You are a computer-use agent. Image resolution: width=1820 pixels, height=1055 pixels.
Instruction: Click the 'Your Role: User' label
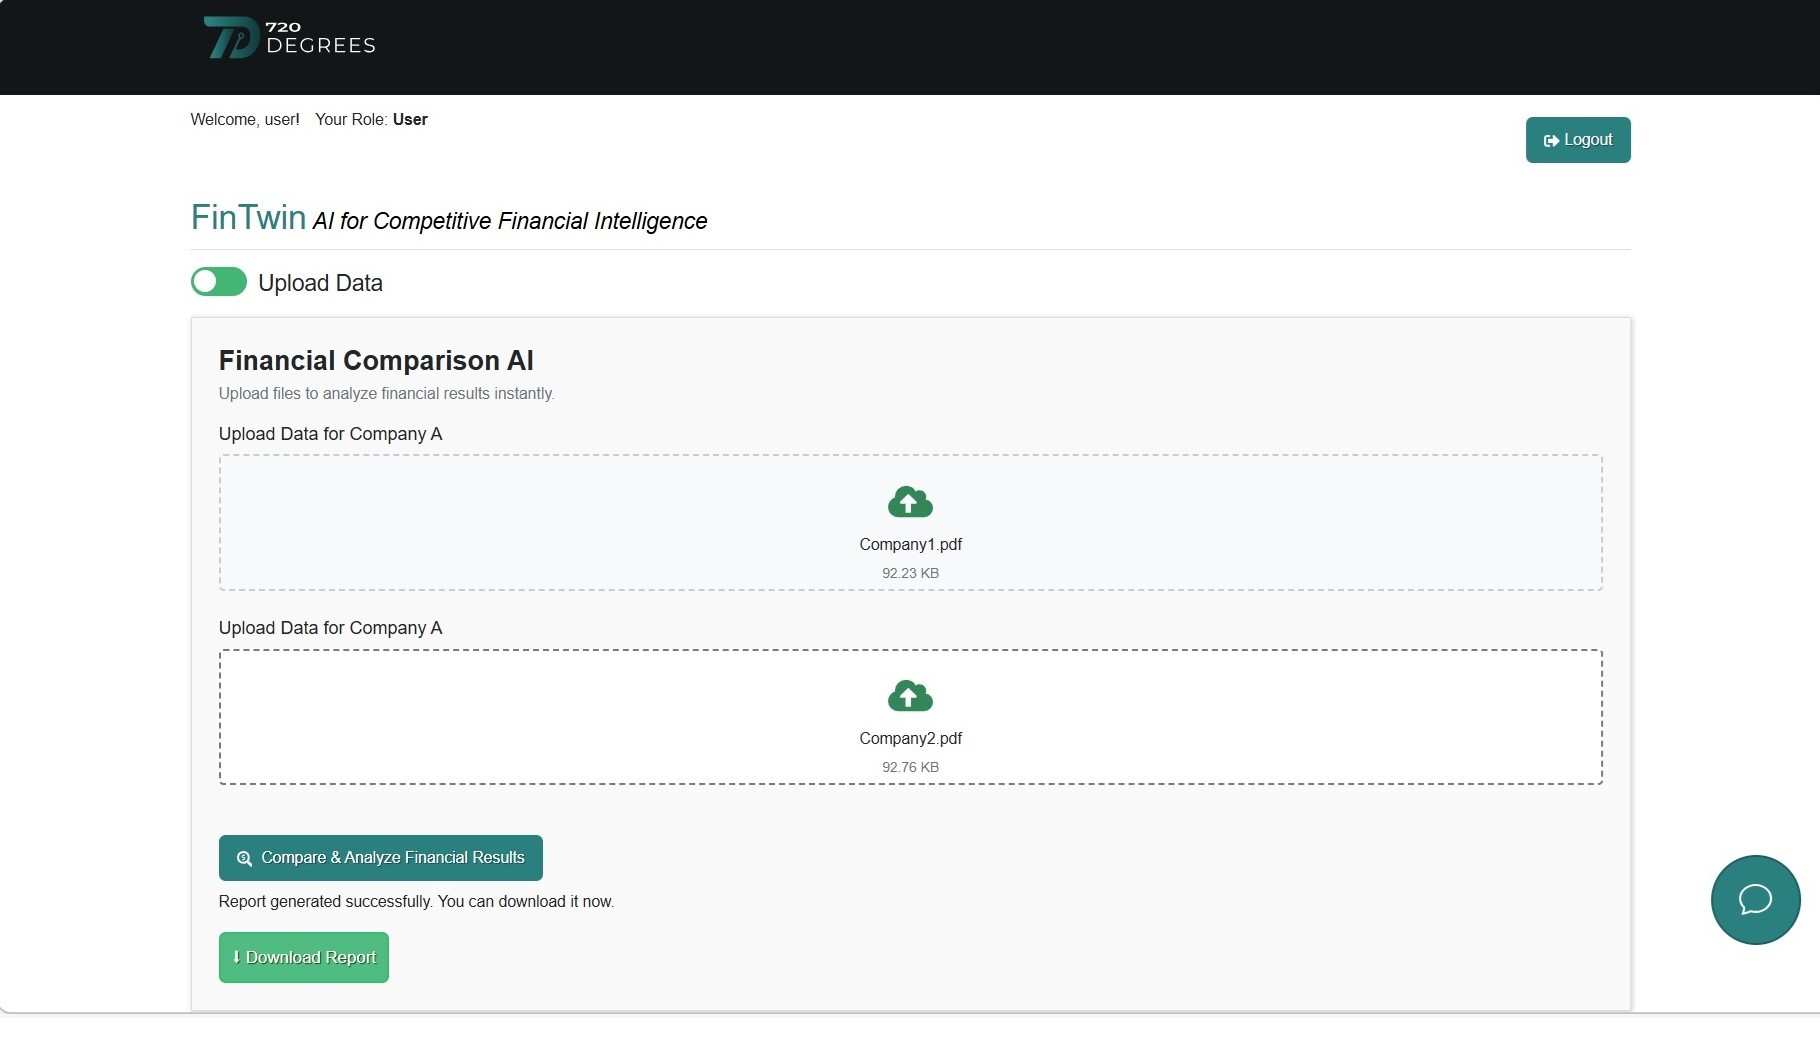371,119
